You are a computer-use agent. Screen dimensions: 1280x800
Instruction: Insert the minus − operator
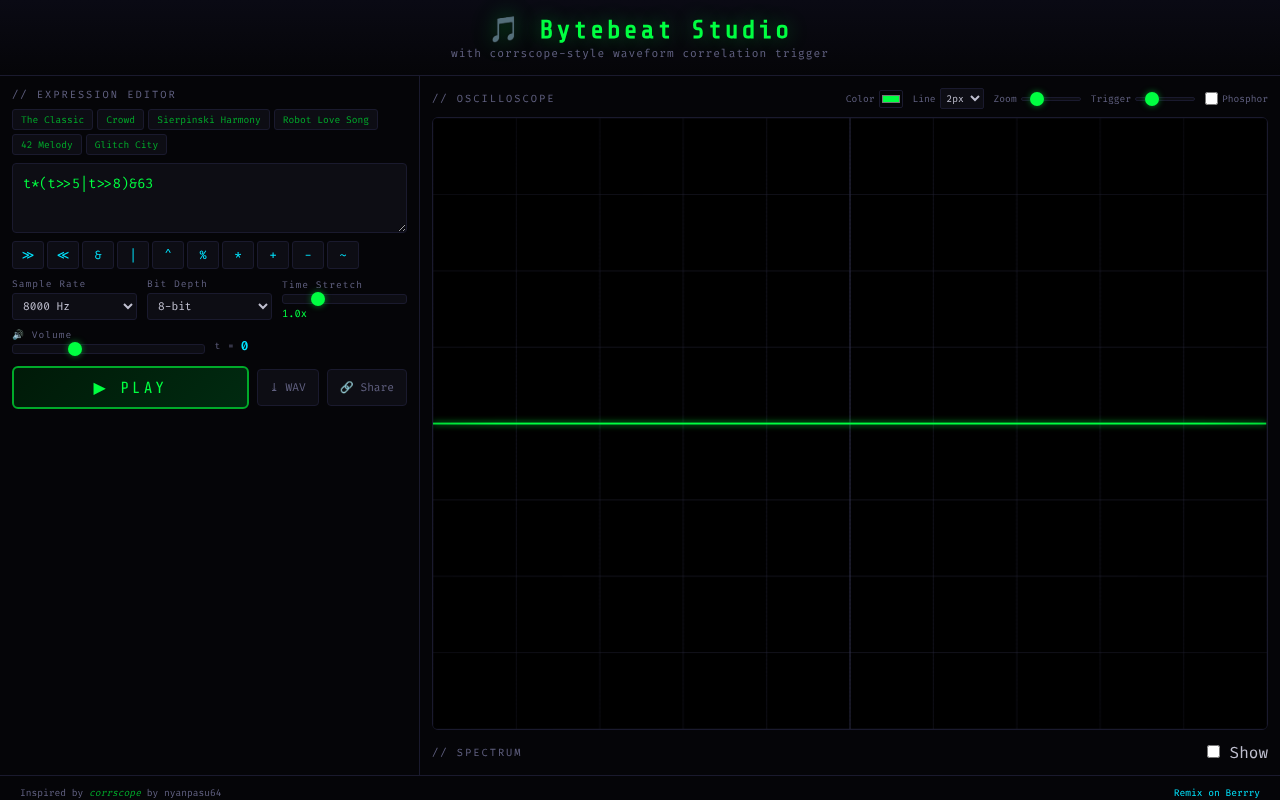[x=308, y=255]
